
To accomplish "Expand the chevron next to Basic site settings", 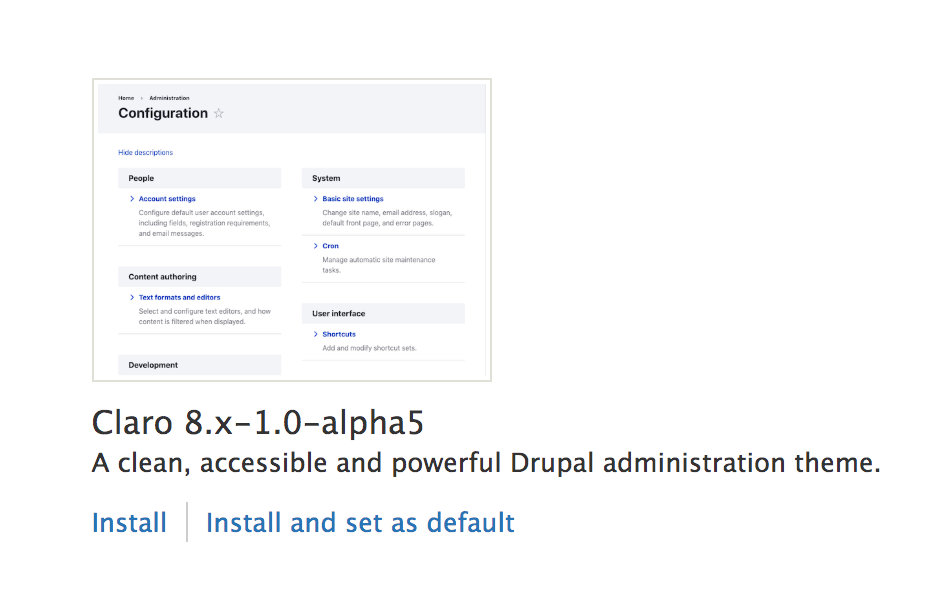I will point(316,198).
